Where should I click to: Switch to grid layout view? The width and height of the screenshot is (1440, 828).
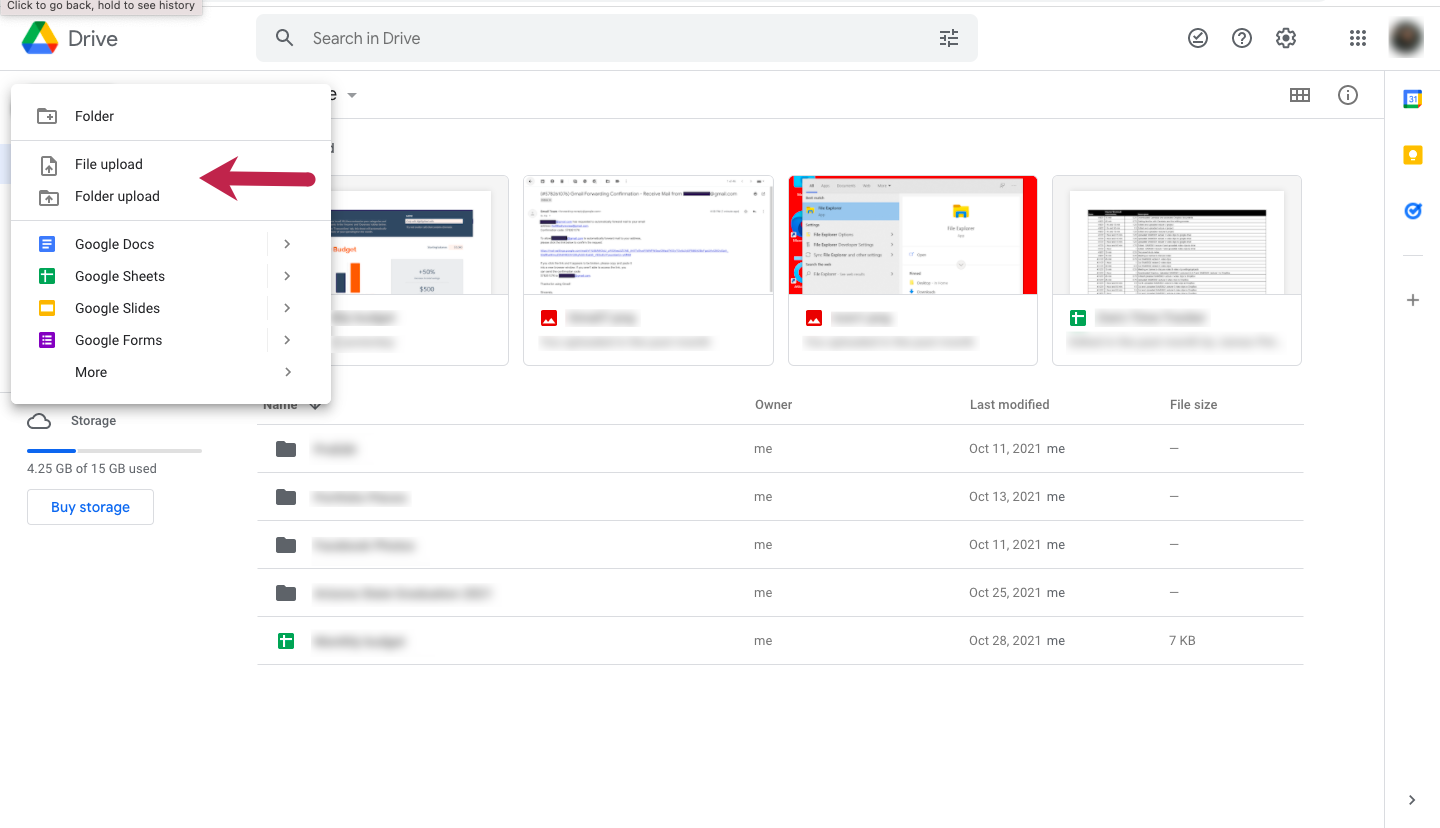point(1299,95)
